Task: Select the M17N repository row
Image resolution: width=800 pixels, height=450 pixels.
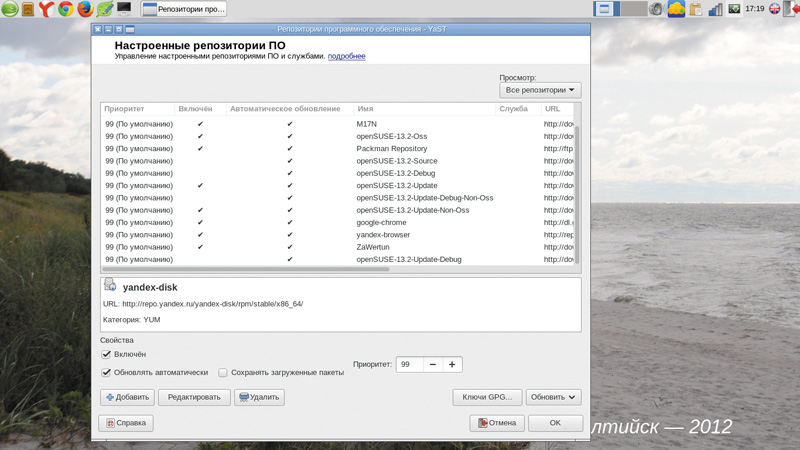Action: pos(338,124)
